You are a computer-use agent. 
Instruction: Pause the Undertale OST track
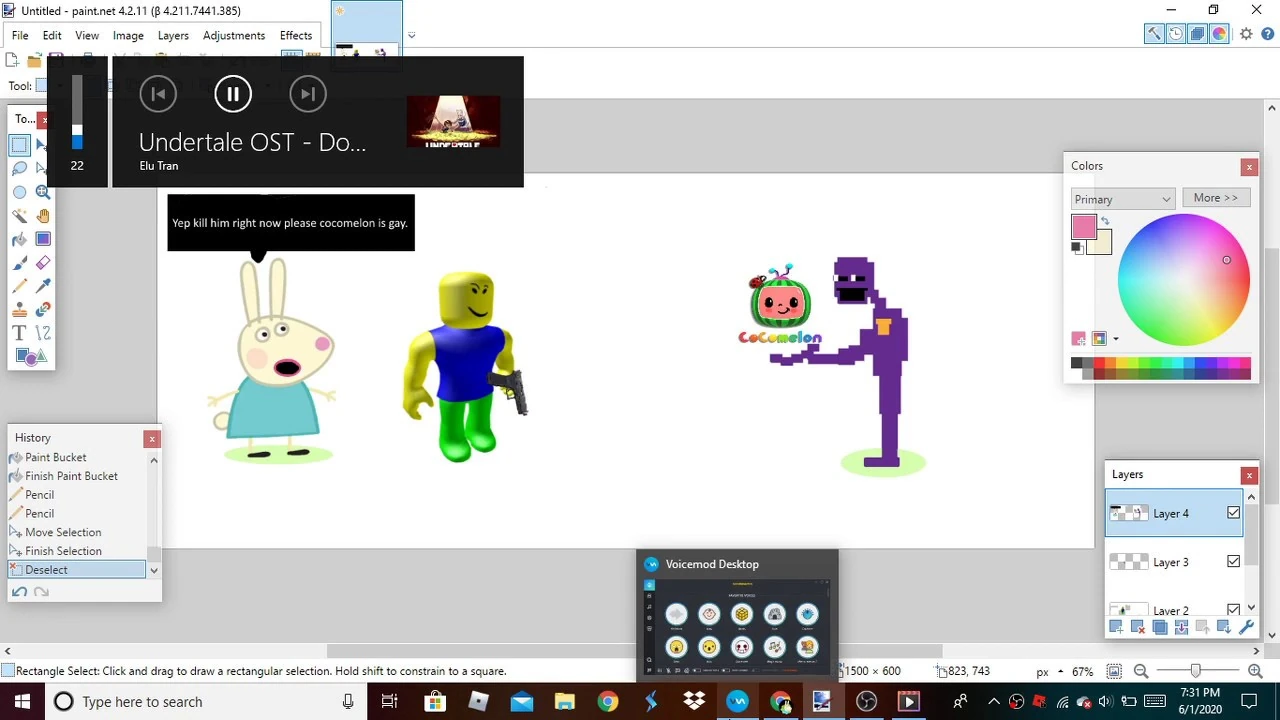pos(233,94)
